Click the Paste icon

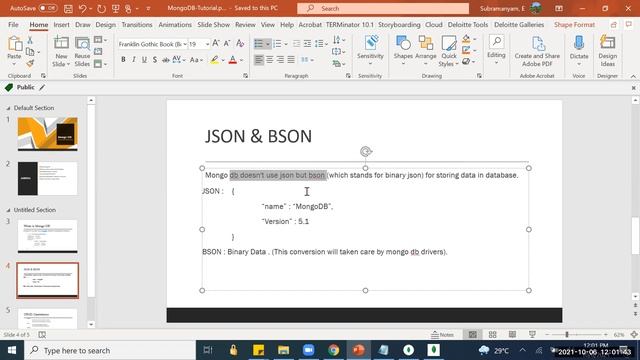click(14, 44)
